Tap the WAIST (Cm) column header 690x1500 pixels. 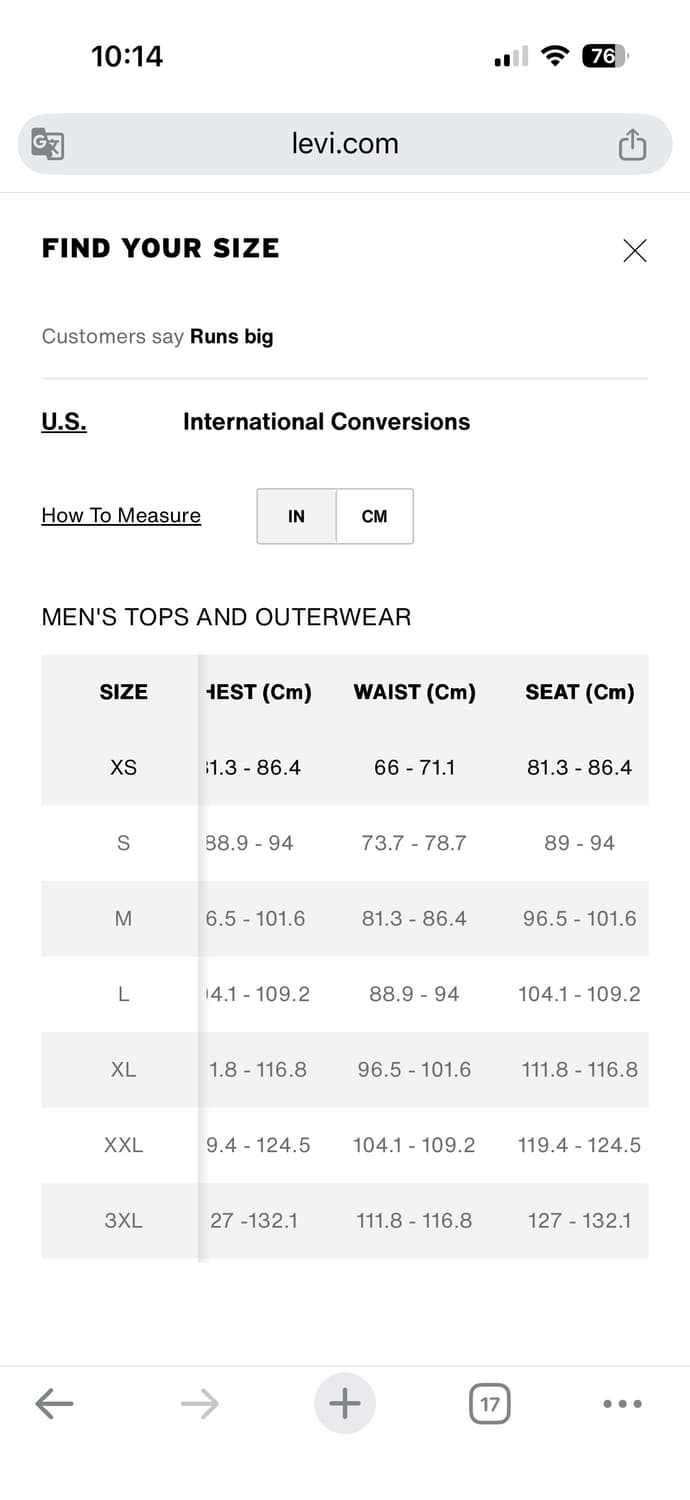pyautogui.click(x=414, y=692)
